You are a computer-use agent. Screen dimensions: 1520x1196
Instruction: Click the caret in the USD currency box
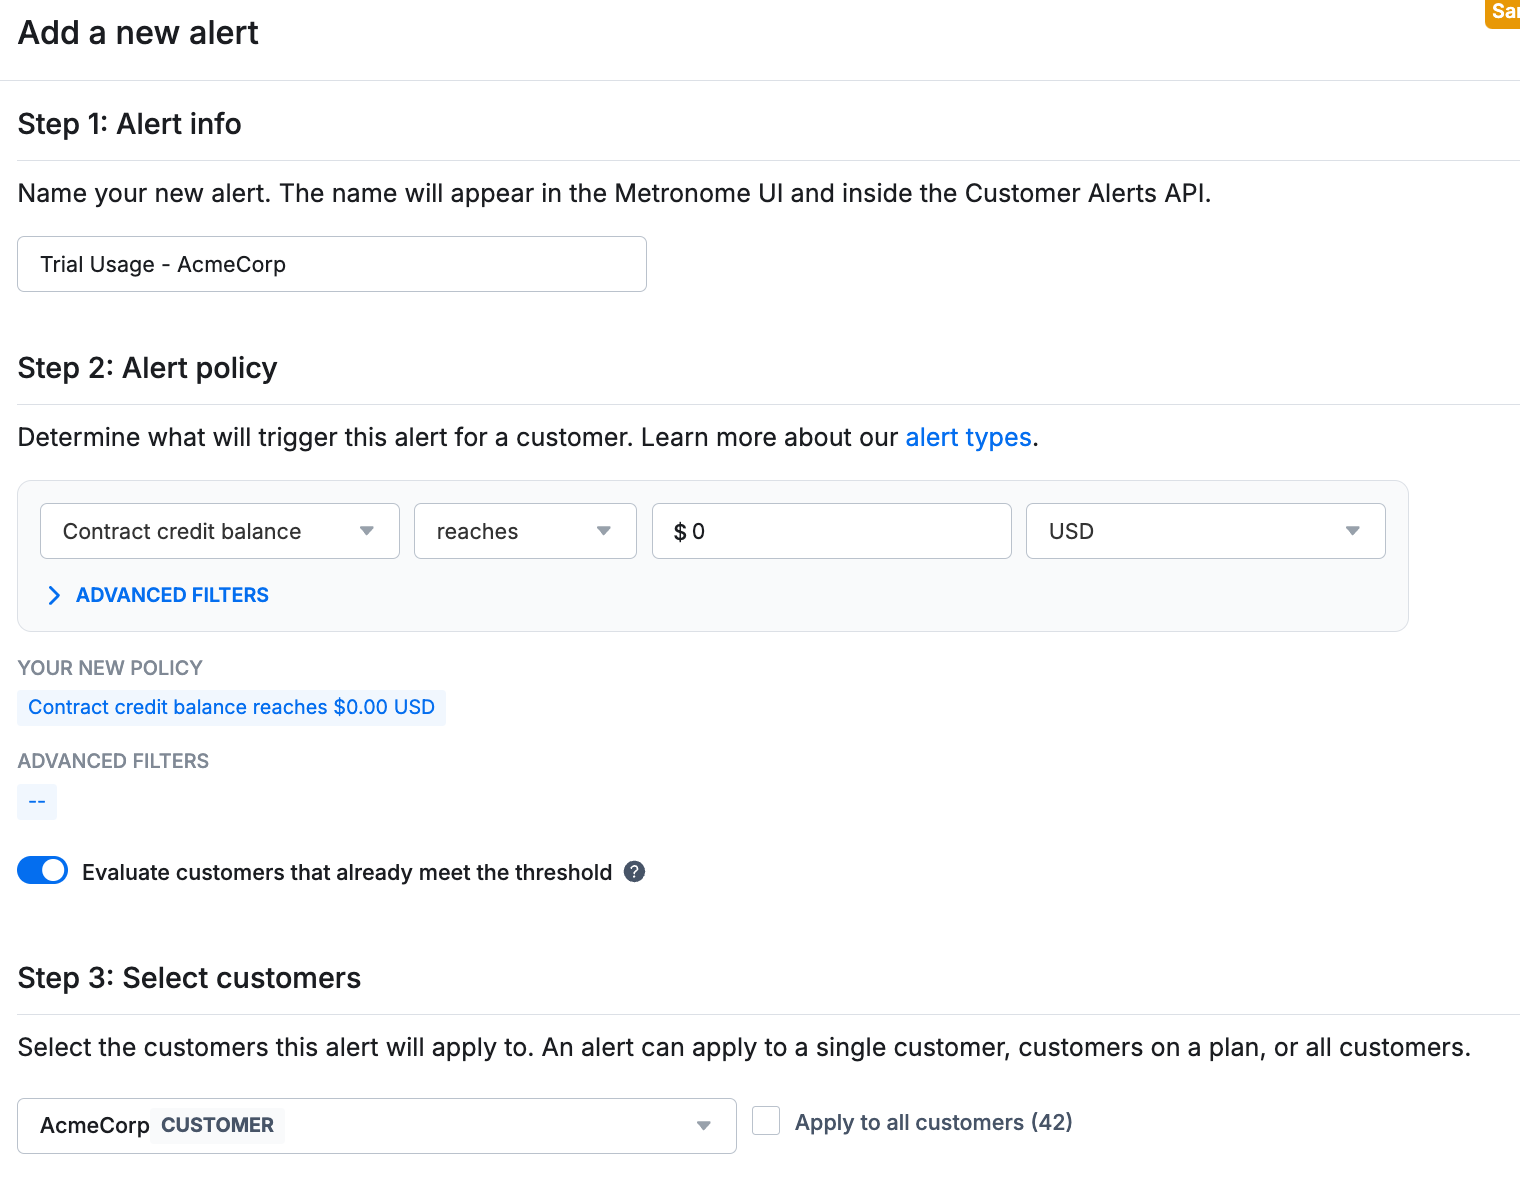tap(1352, 531)
